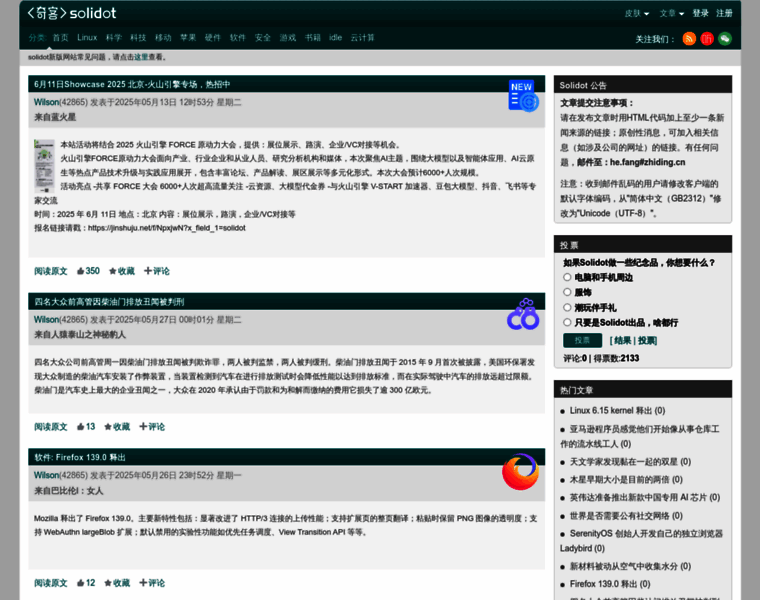760x600 pixels.
Task: Open the RSS feed icon
Action: coord(689,38)
